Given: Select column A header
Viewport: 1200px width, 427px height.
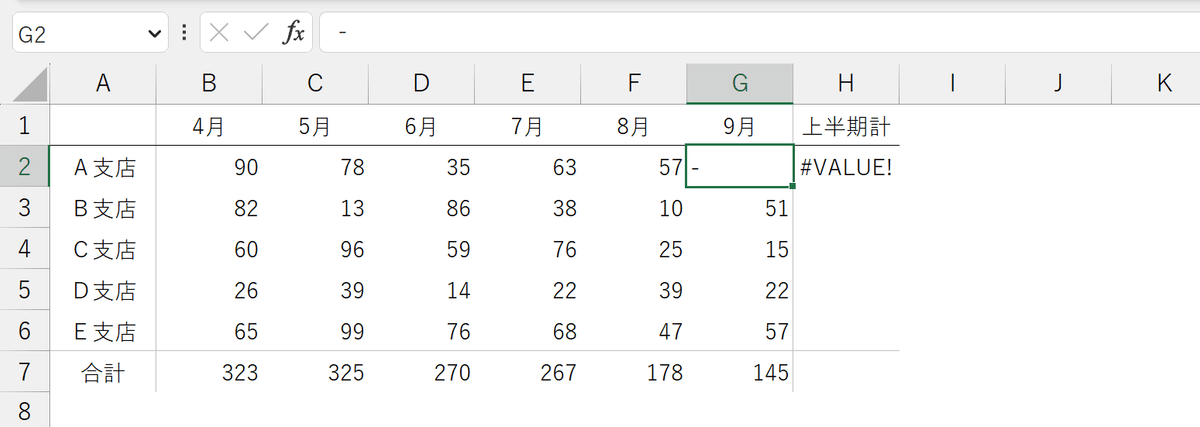Looking at the screenshot, I should click(x=103, y=84).
